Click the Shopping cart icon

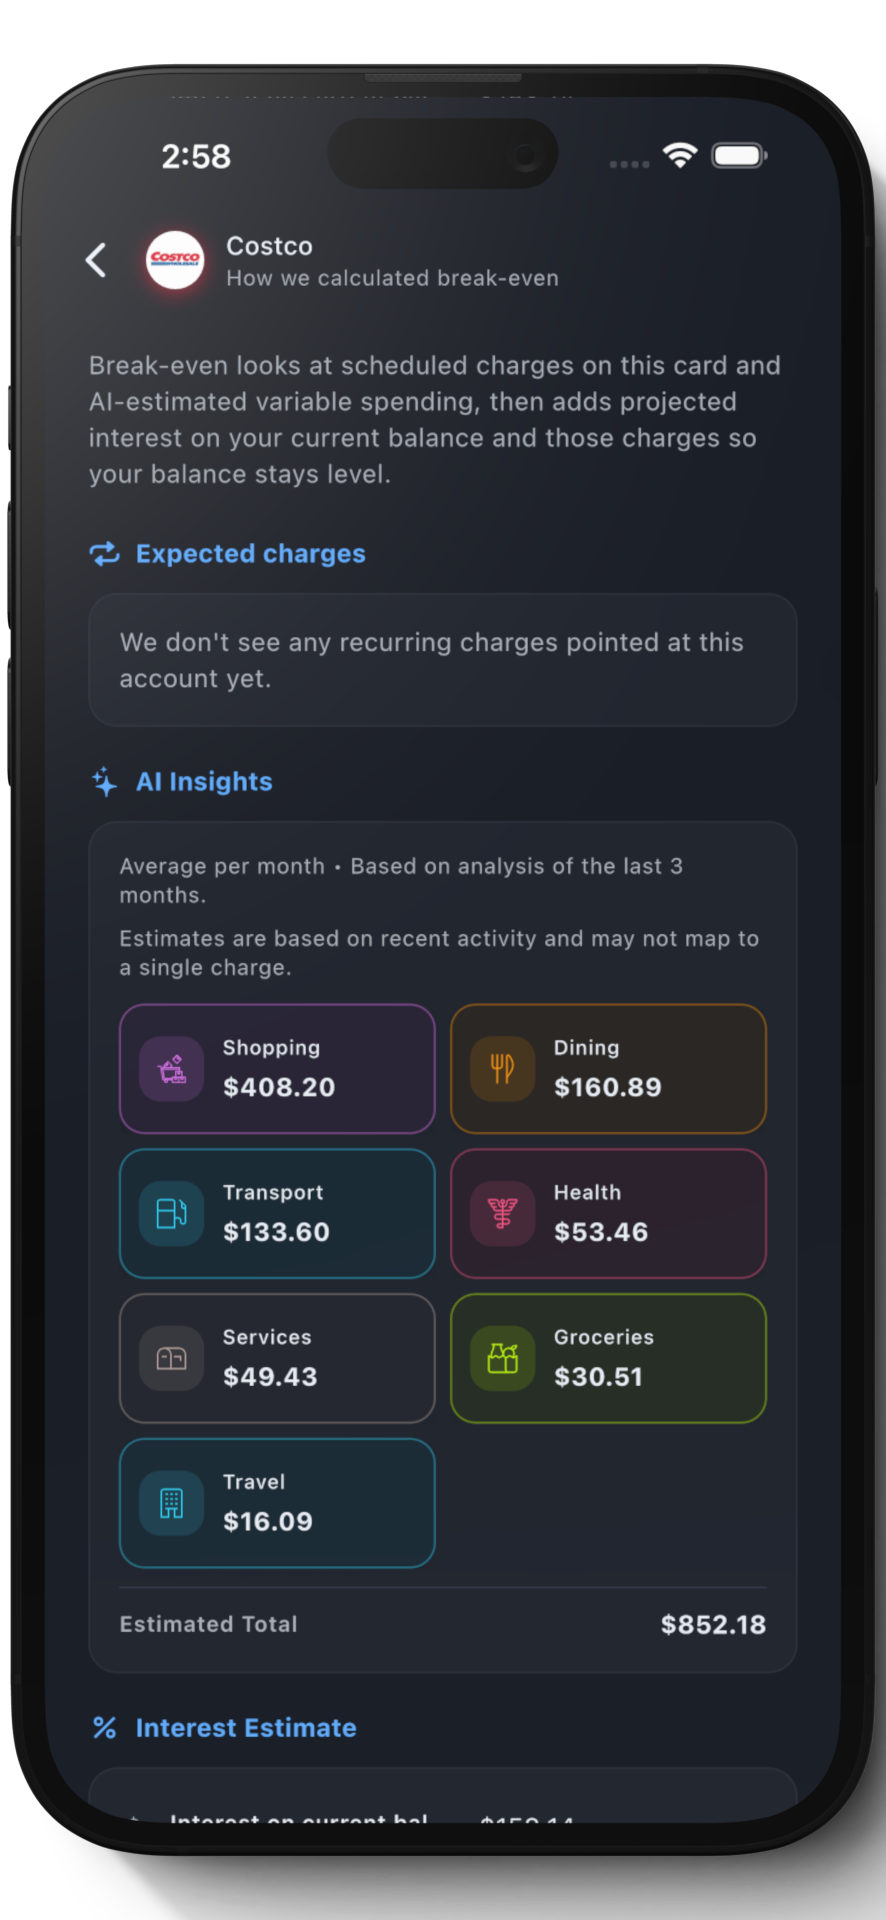tap(172, 1069)
